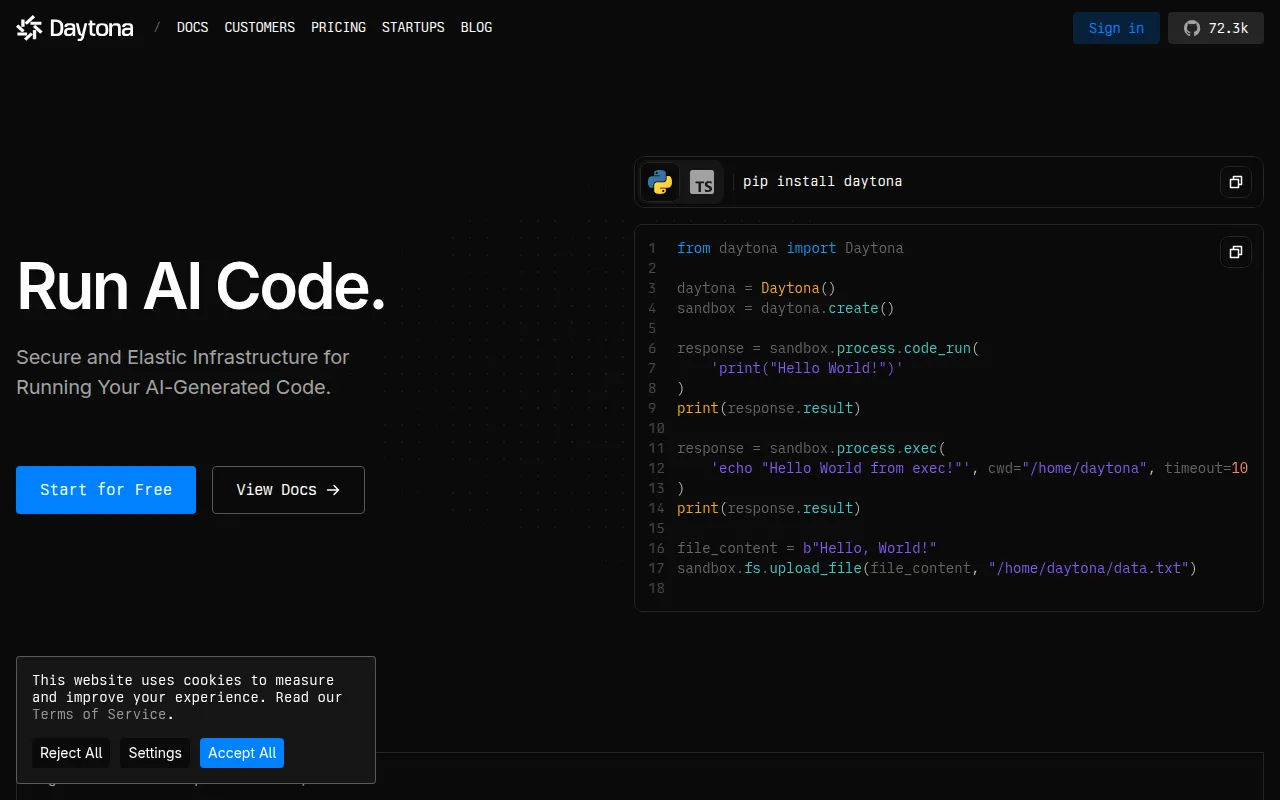Viewport: 1280px width, 800px height.
Task: Follow the Terms of Service link
Action: [99, 714]
